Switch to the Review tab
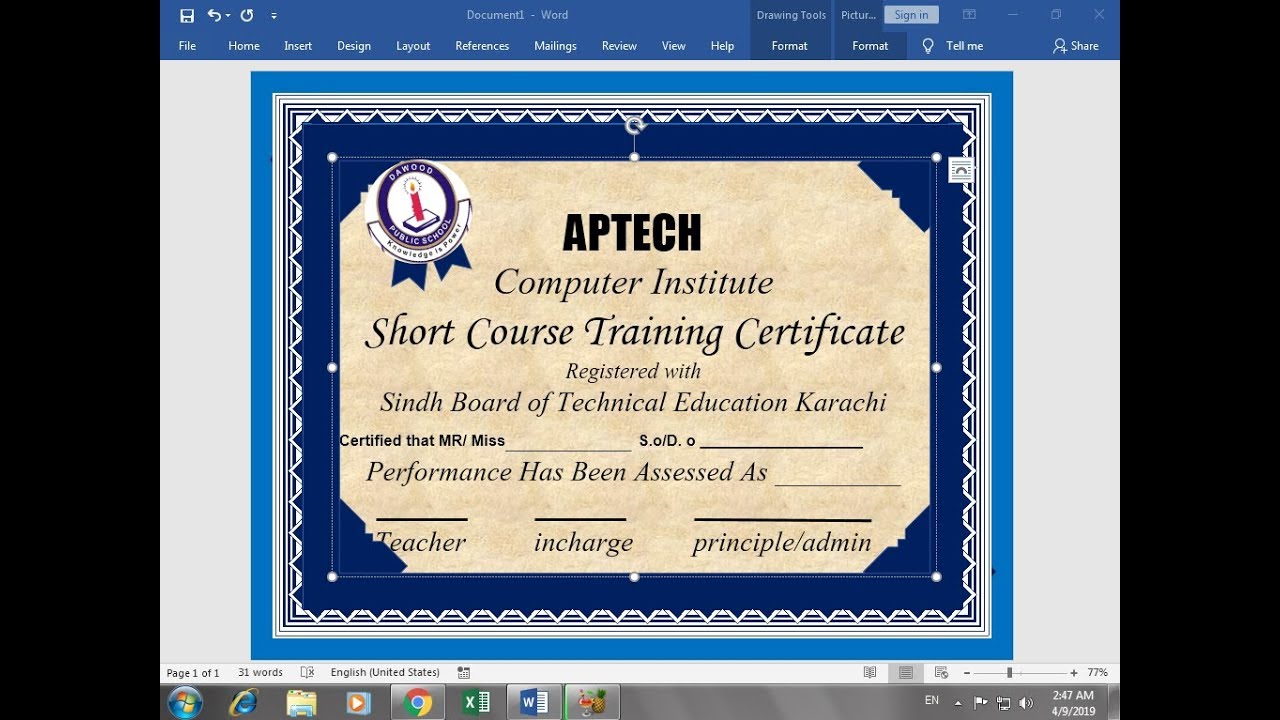The image size is (1280, 720). point(619,46)
